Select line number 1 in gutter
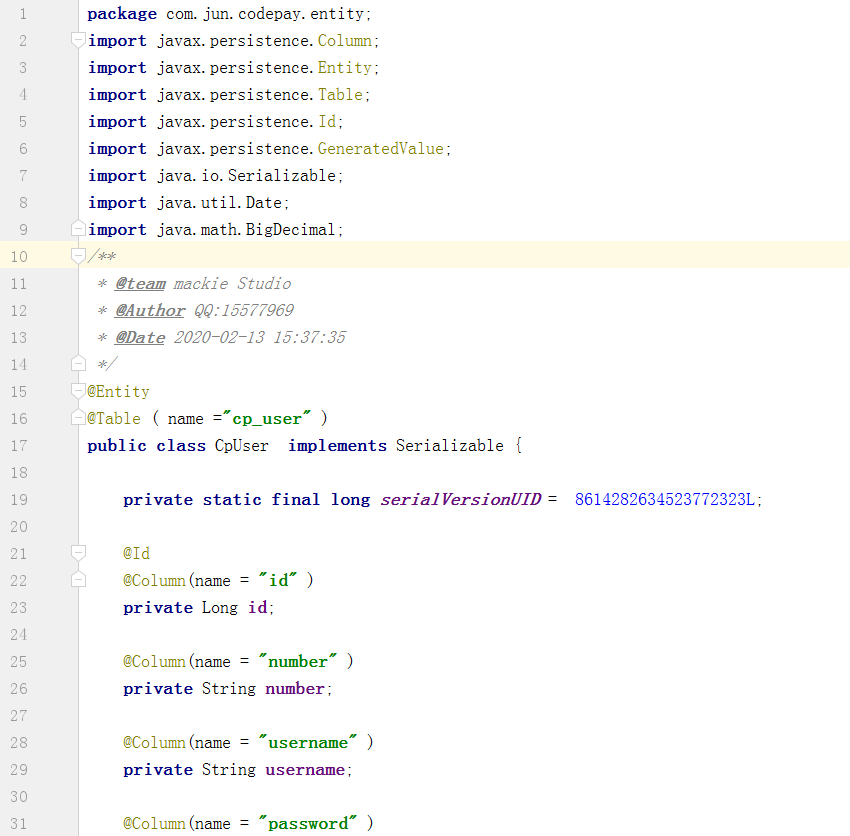Viewport: 850px width, 836px height. click(23, 14)
